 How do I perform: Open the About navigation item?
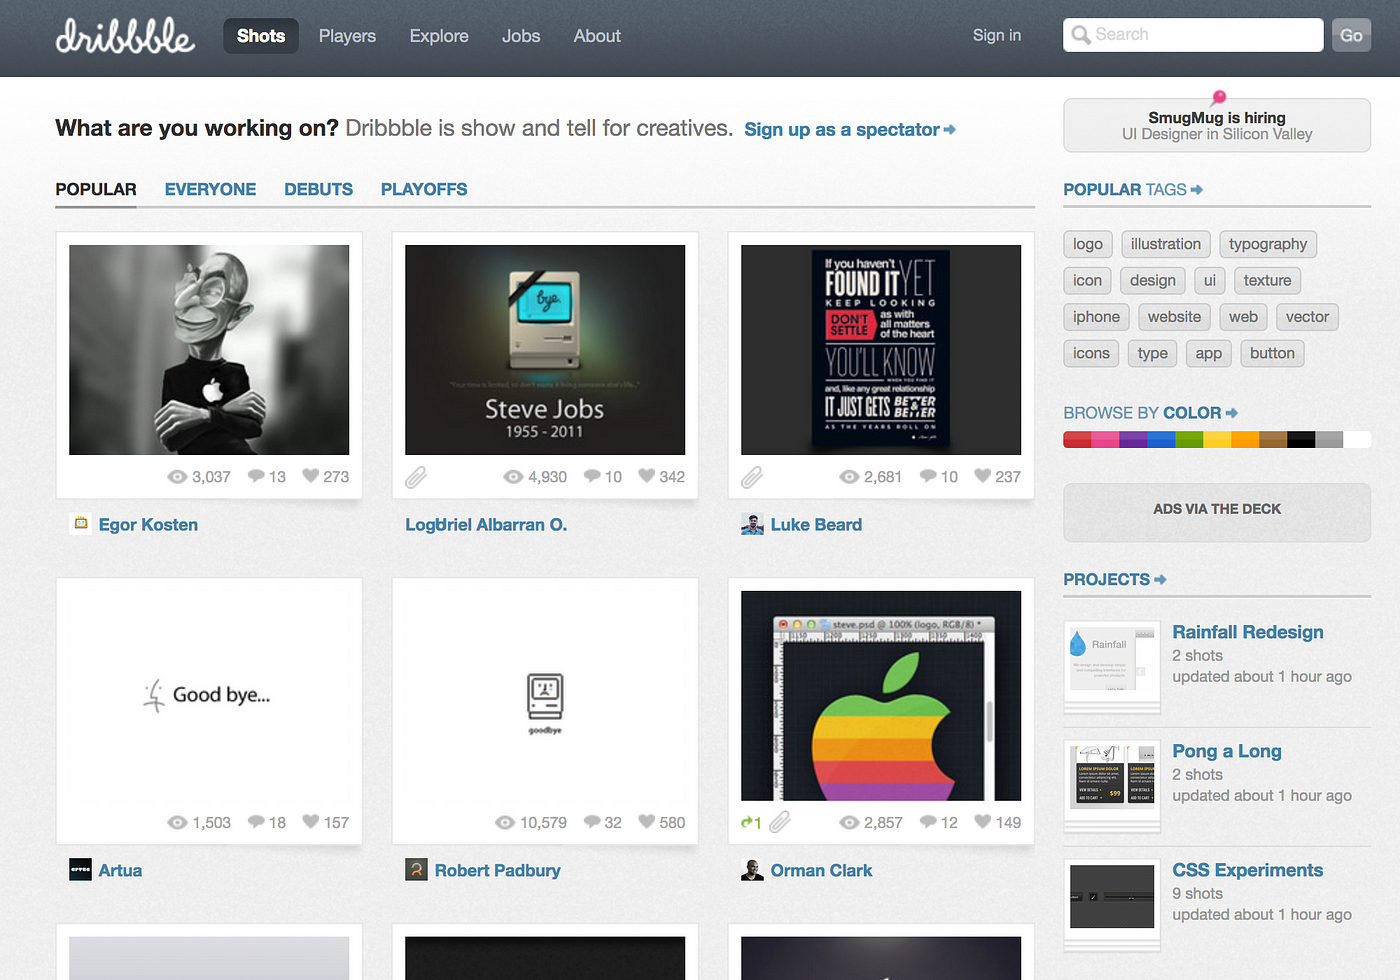[x=597, y=36]
